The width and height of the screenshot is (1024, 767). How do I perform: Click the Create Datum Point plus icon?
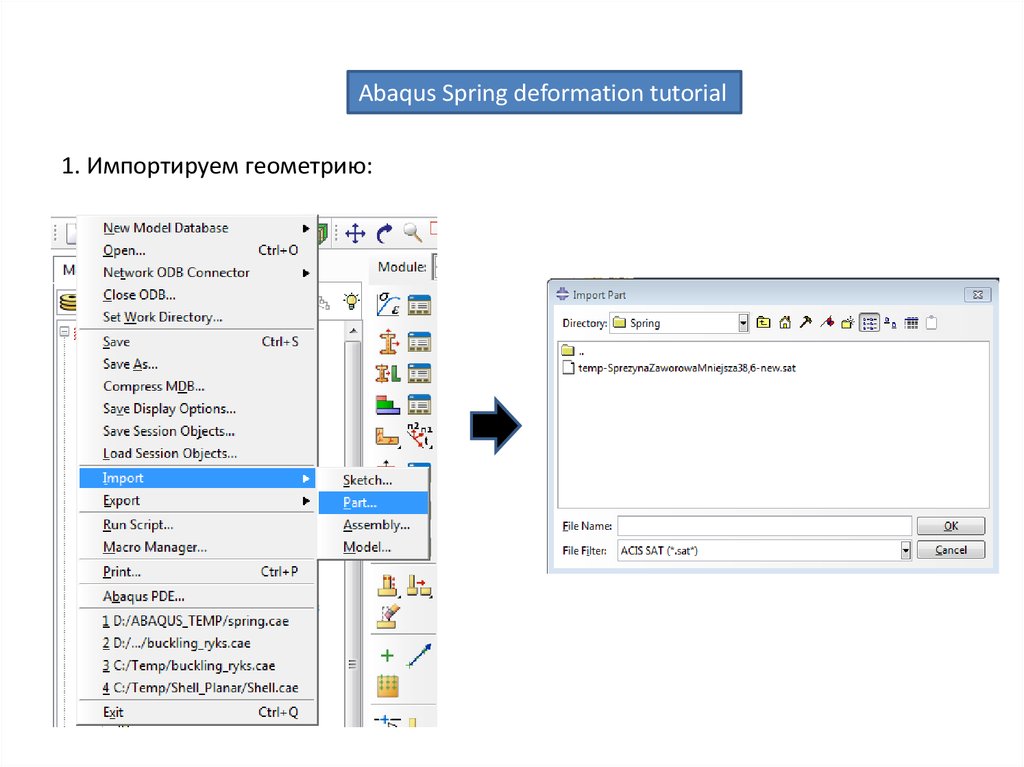pos(388,656)
